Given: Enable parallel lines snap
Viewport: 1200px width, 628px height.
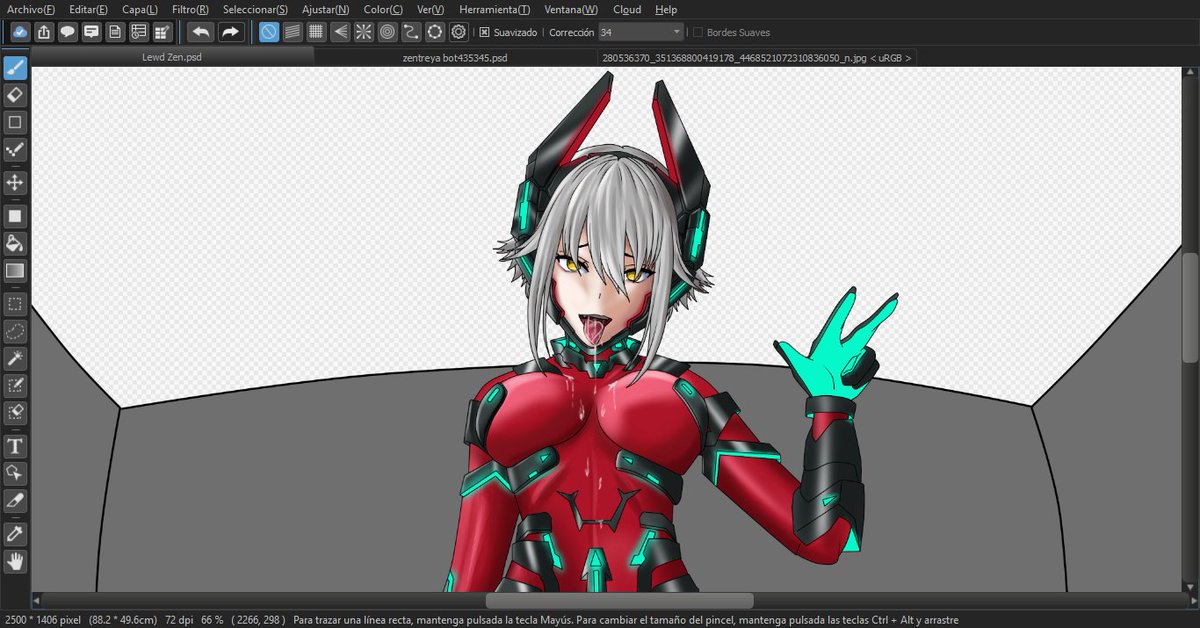Looking at the screenshot, I should click(x=293, y=32).
